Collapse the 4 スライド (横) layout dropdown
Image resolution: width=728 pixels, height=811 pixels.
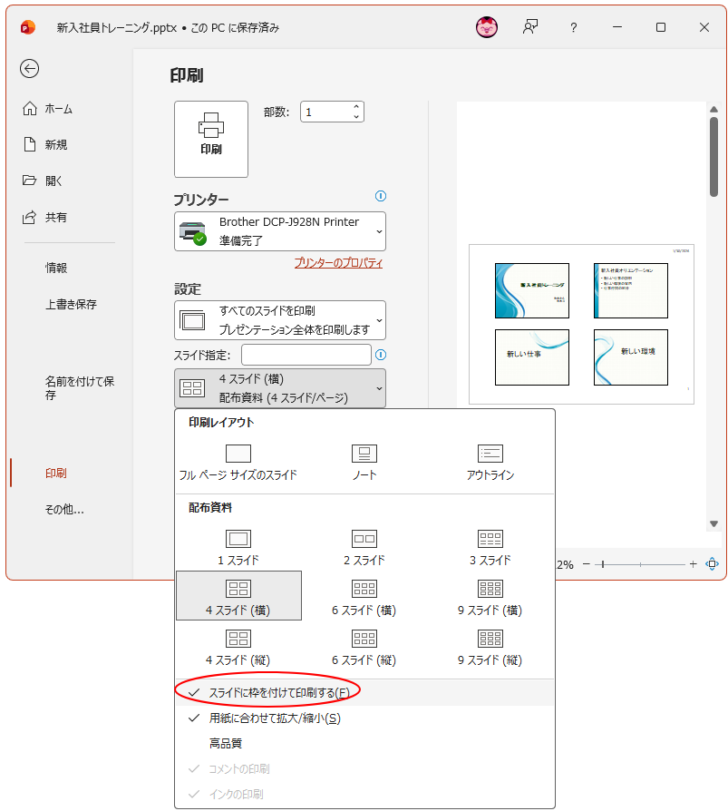click(x=280, y=388)
